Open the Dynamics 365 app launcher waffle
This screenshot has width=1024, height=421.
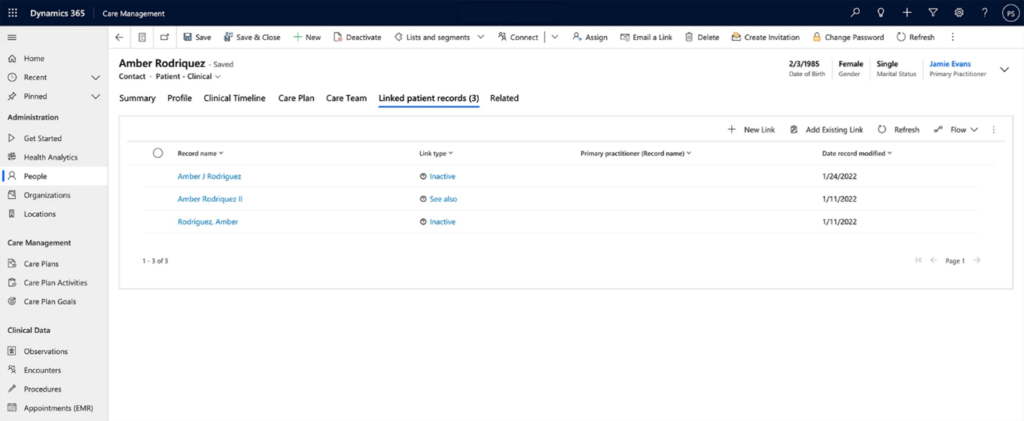coord(12,13)
